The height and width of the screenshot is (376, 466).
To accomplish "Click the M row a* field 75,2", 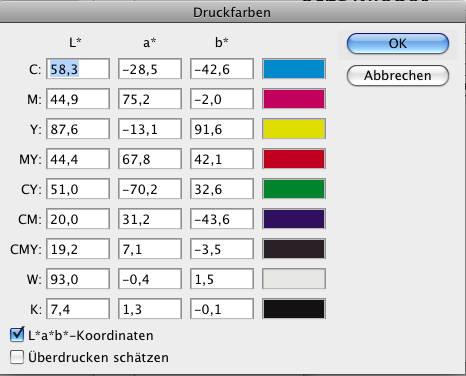I will click(150, 99).
